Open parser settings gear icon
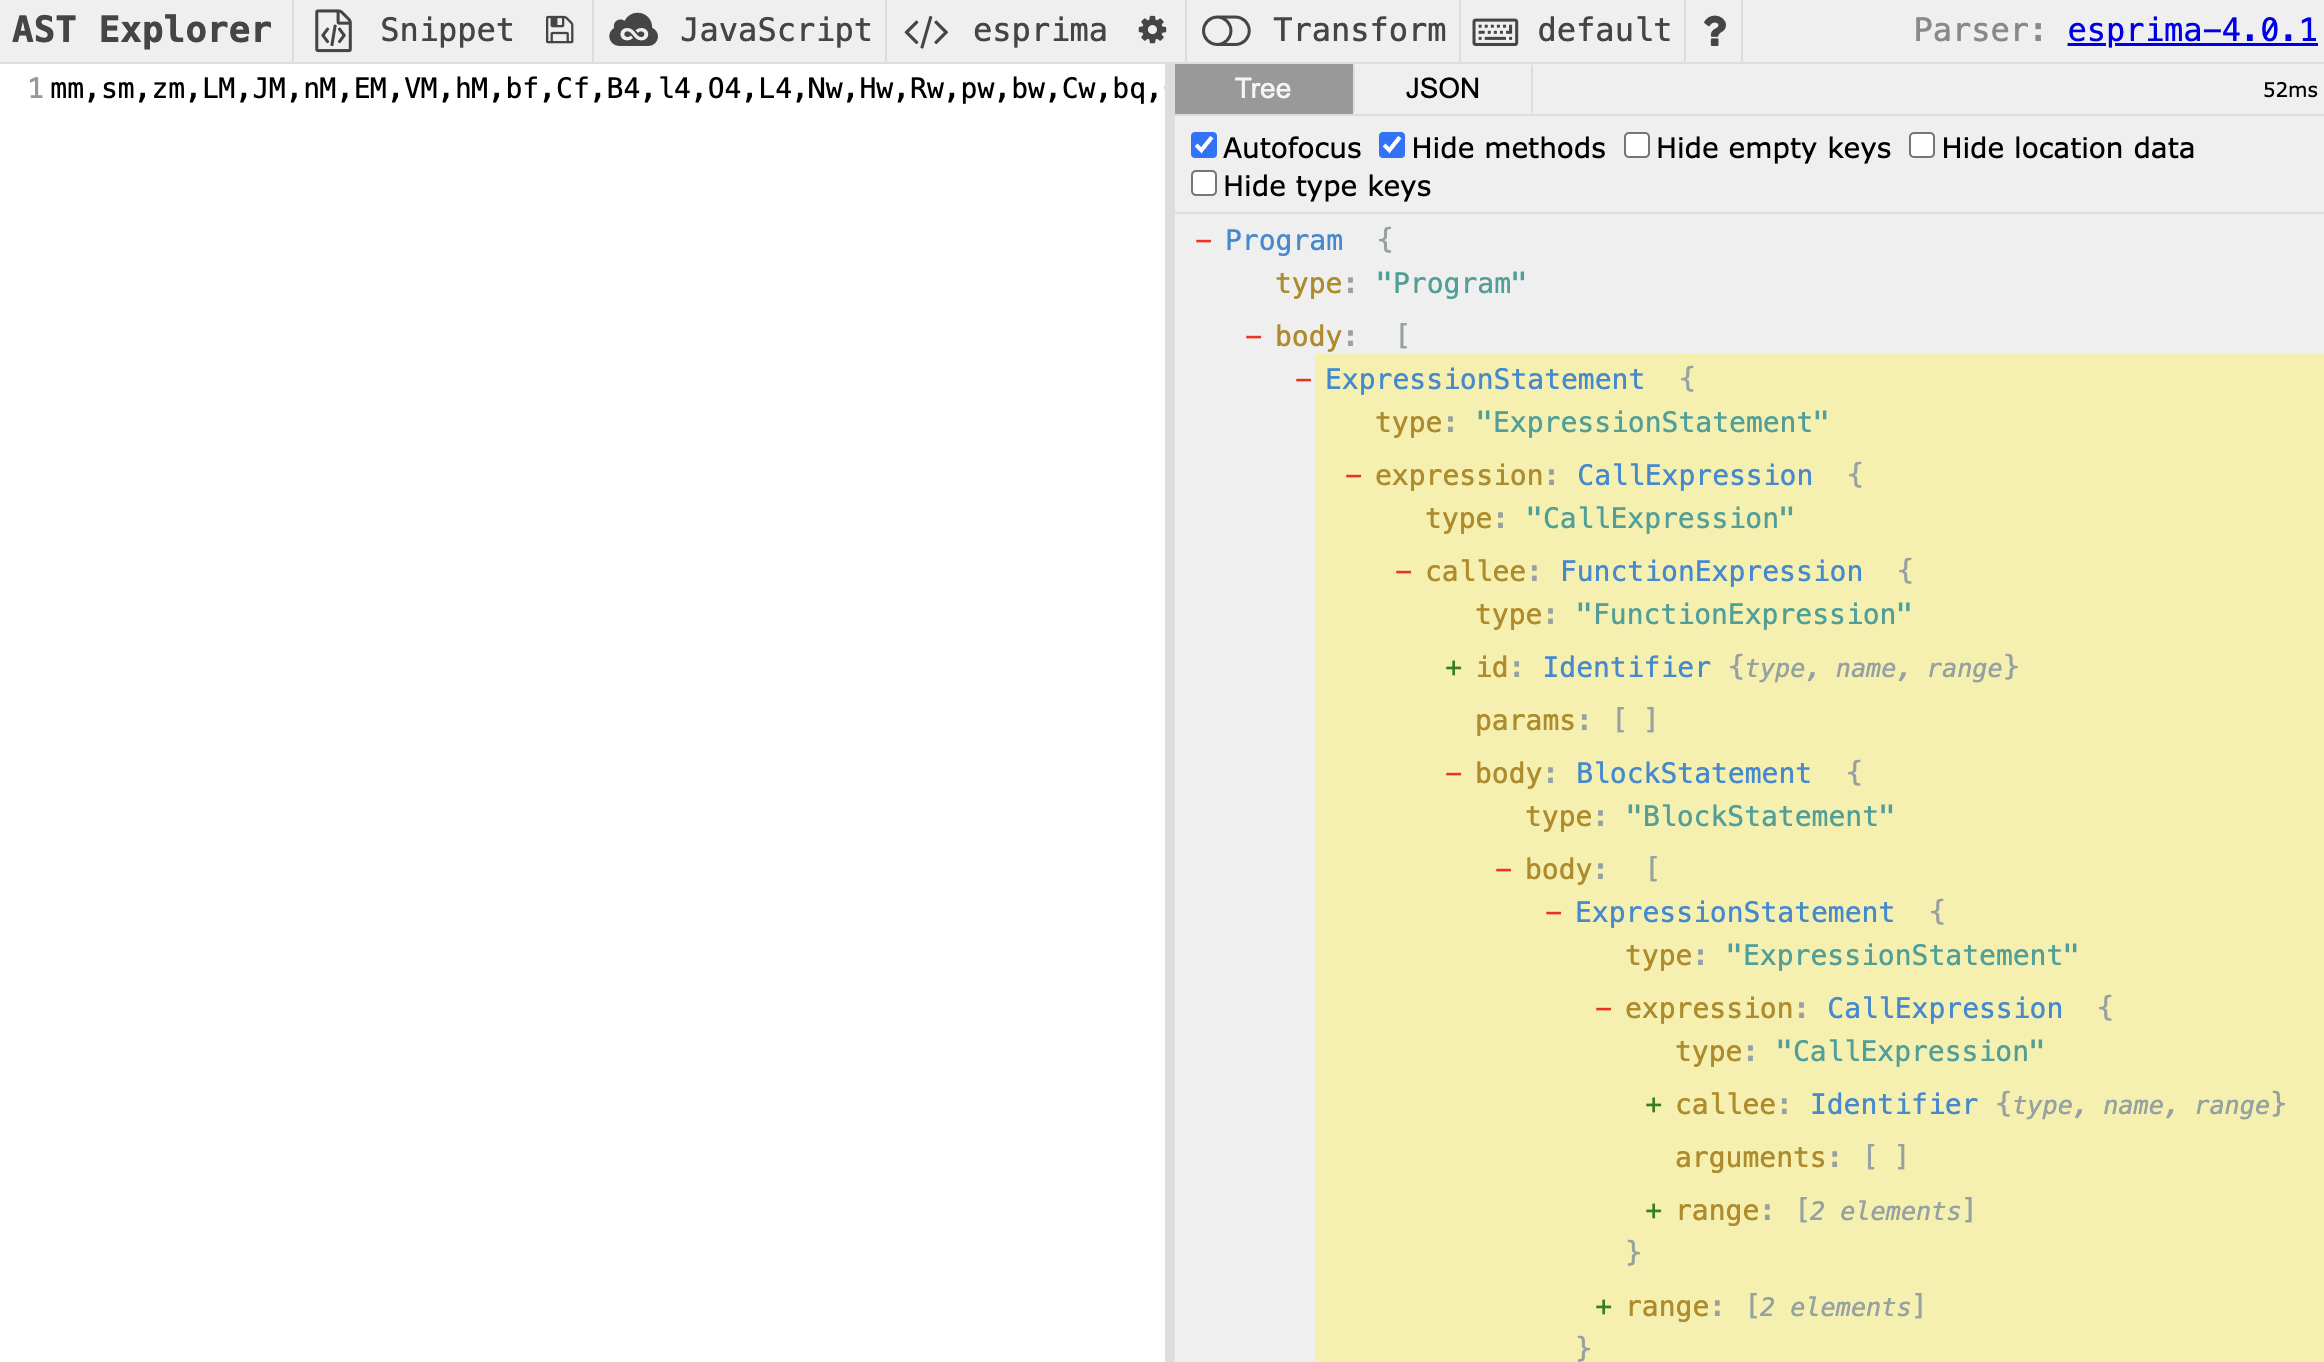The width and height of the screenshot is (2324, 1362). 1153,31
